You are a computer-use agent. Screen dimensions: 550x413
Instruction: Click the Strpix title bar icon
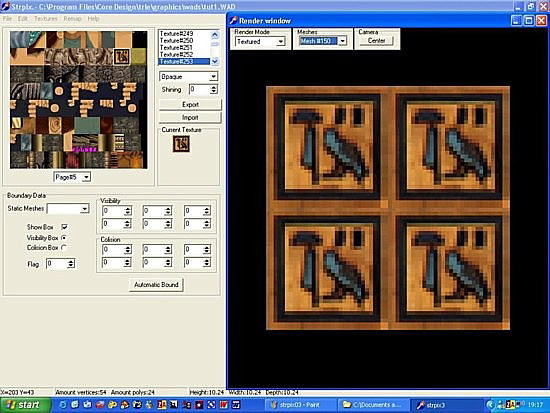(5, 6)
